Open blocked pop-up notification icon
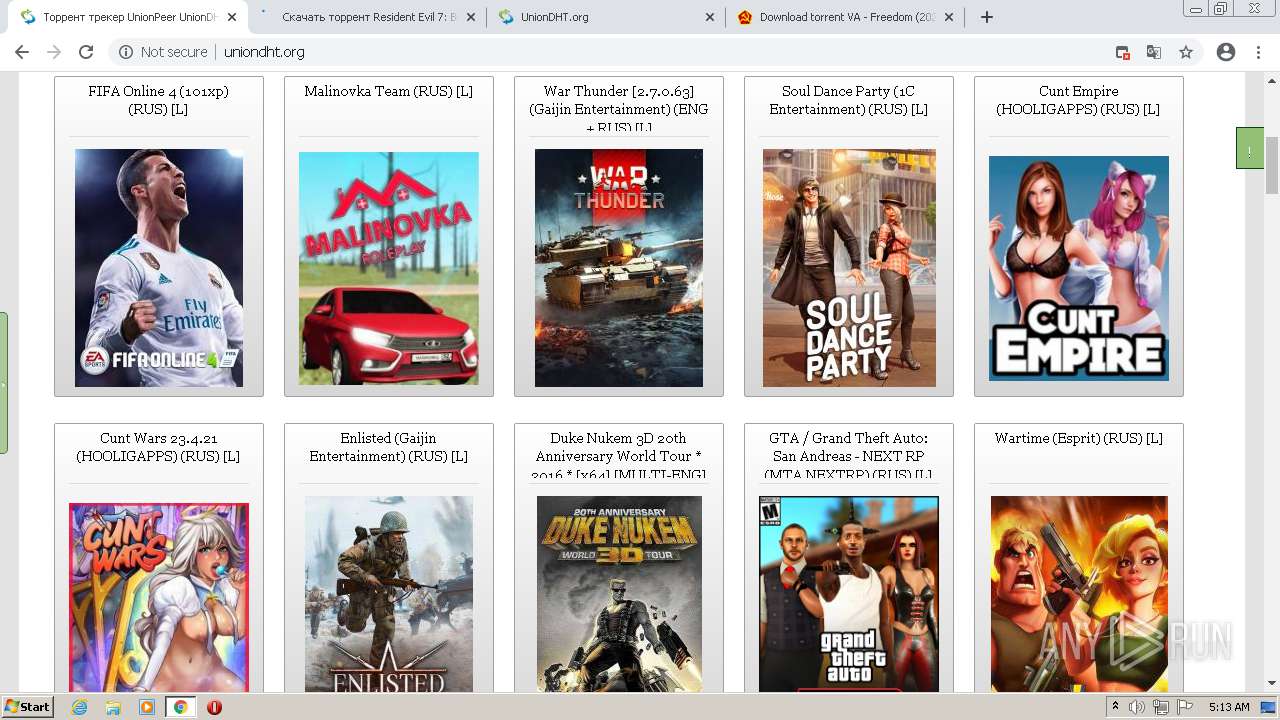Screen dimensions: 1280x720 (1123, 52)
